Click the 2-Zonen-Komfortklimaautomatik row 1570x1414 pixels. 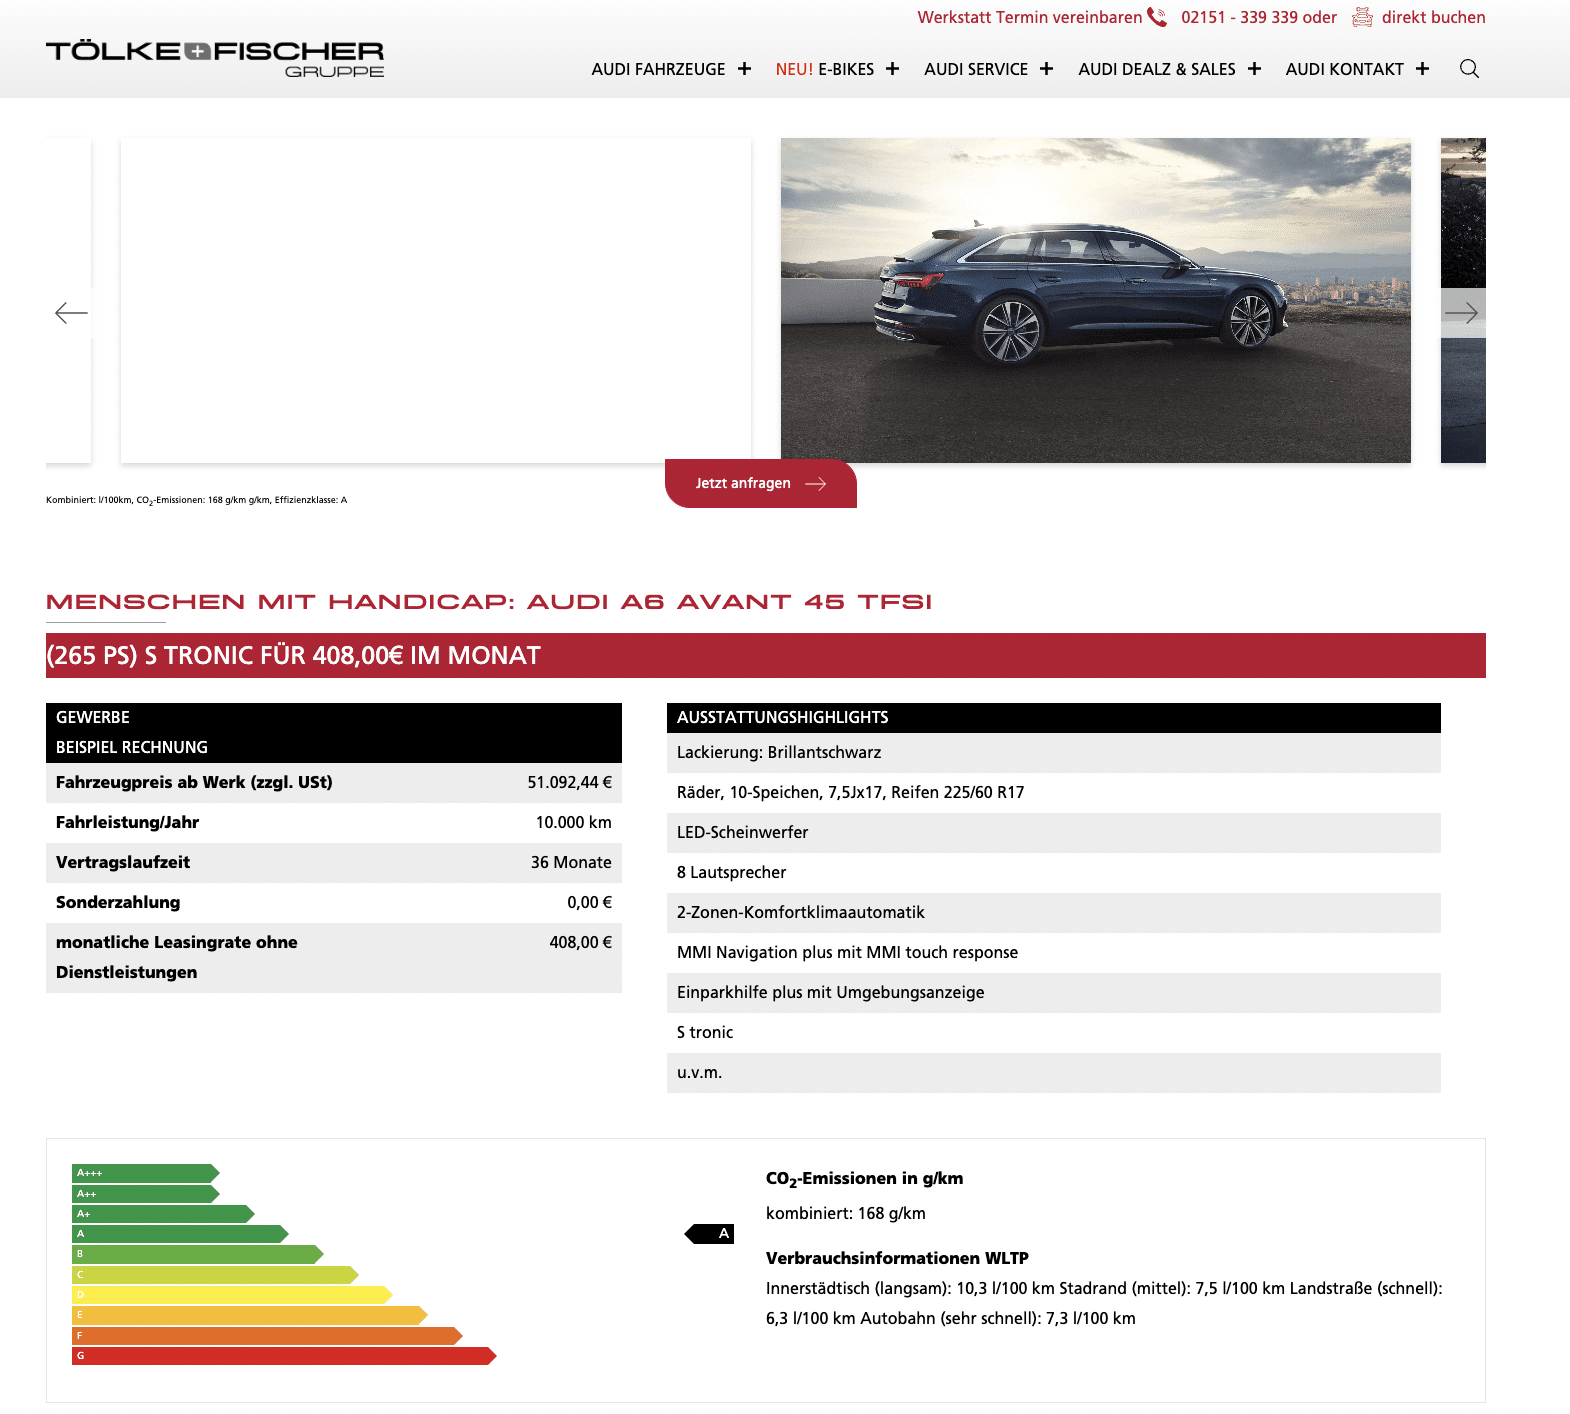[x=1054, y=913]
